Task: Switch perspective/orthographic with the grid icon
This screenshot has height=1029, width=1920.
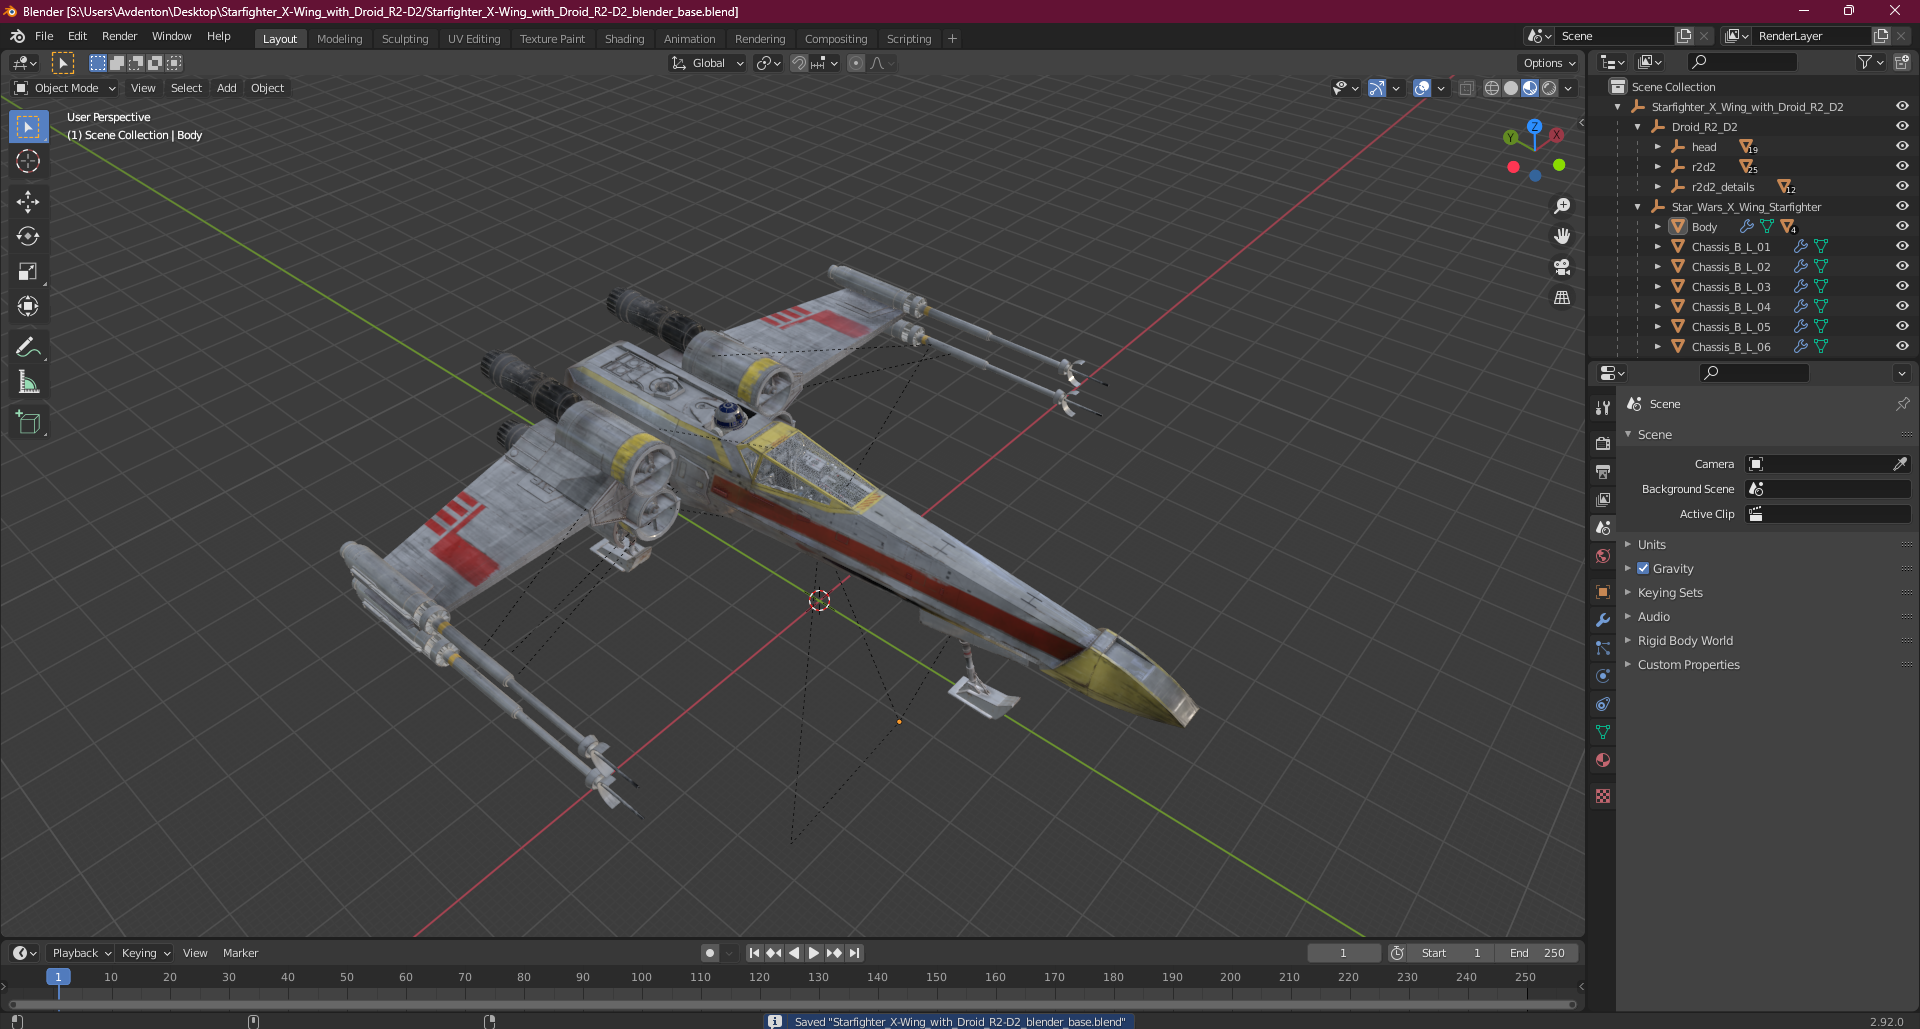Action: click(x=1562, y=298)
